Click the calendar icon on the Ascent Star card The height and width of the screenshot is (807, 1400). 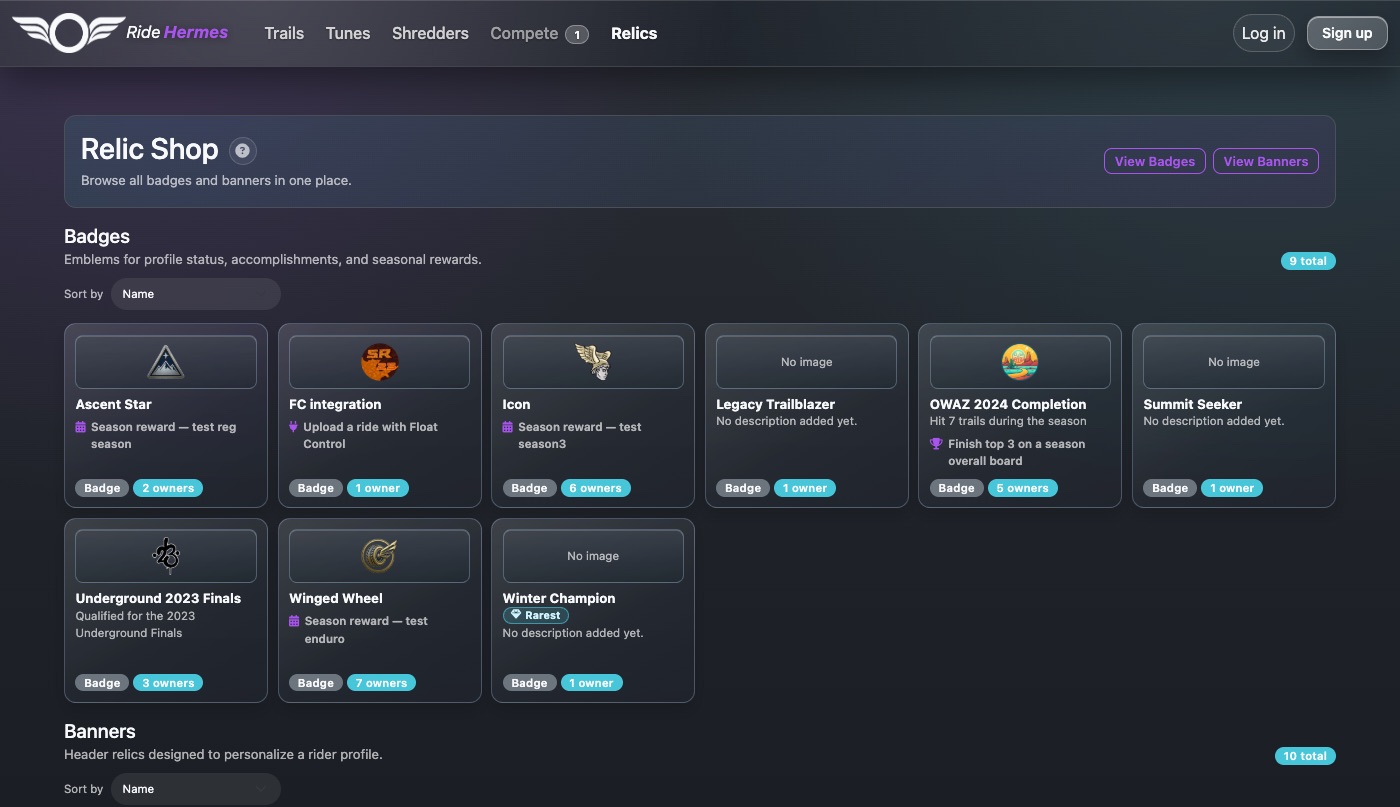[x=81, y=427]
